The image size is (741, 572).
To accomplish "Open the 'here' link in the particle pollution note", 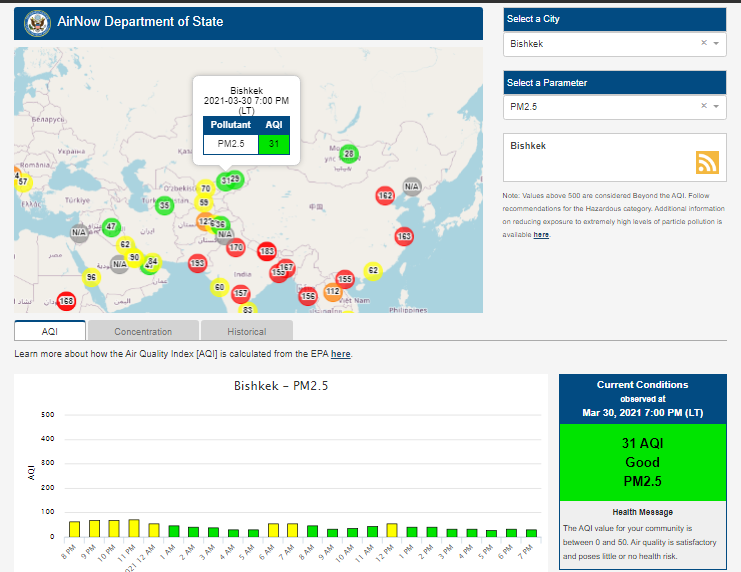I will tap(541, 235).
